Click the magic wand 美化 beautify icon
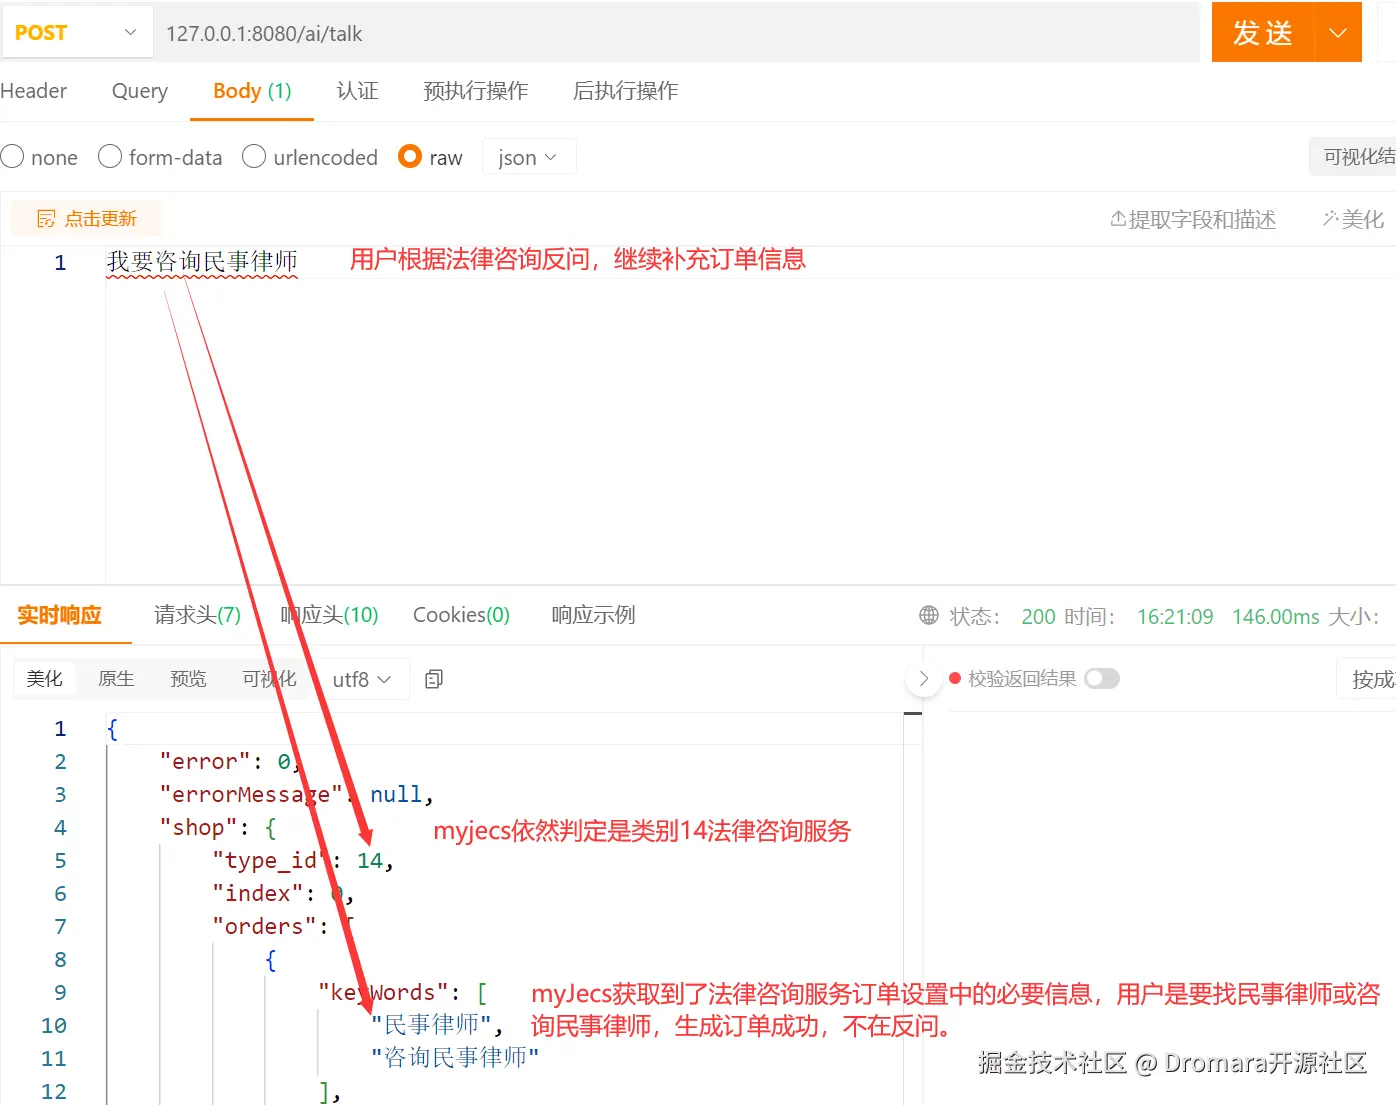This screenshot has height=1105, width=1396. point(1330,219)
